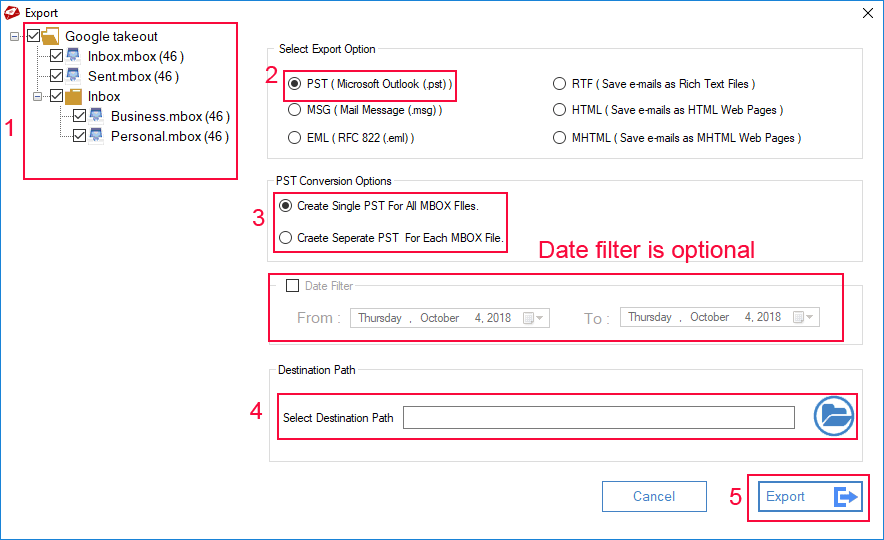The height and width of the screenshot is (540, 884).
Task: Open the destination folder browse icon
Action: pyautogui.click(x=834, y=416)
